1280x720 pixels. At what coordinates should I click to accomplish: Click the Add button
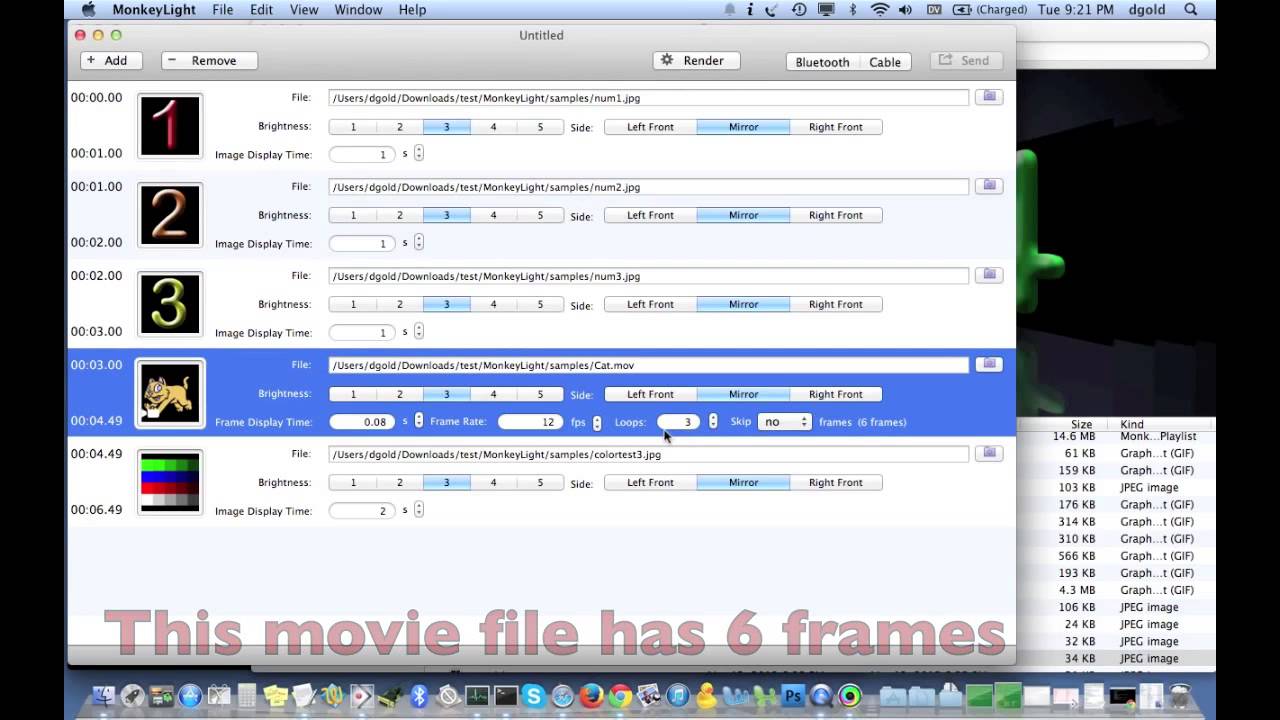111,60
